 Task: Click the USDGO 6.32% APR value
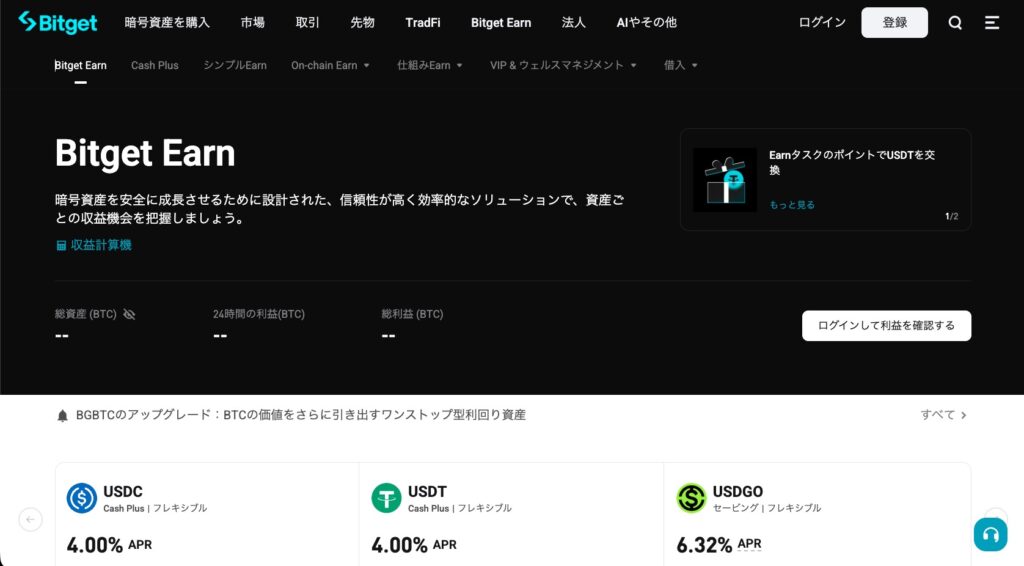coord(704,545)
